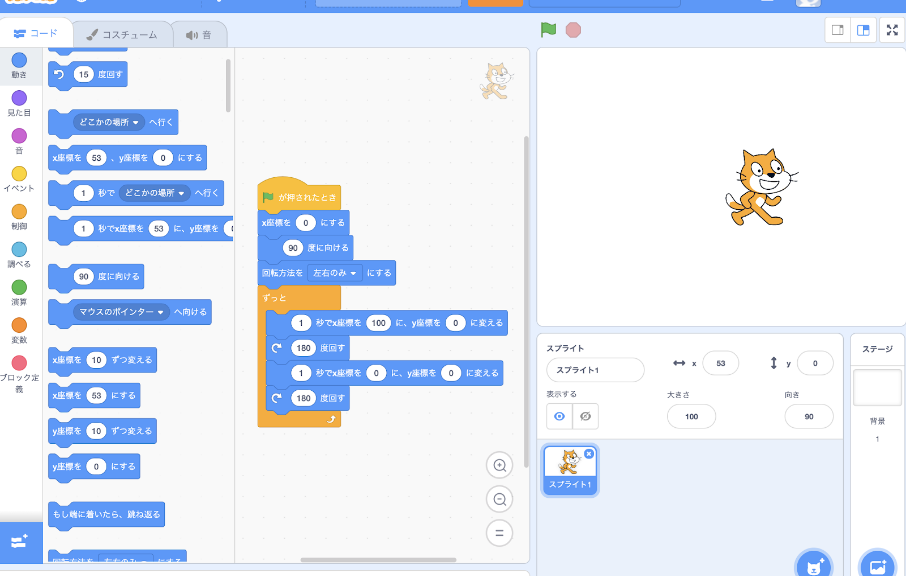Screen dimensions: 906x576
Task: Expand どこかの場所 dropdown in へ行く palette block
Action: pos(109,122)
